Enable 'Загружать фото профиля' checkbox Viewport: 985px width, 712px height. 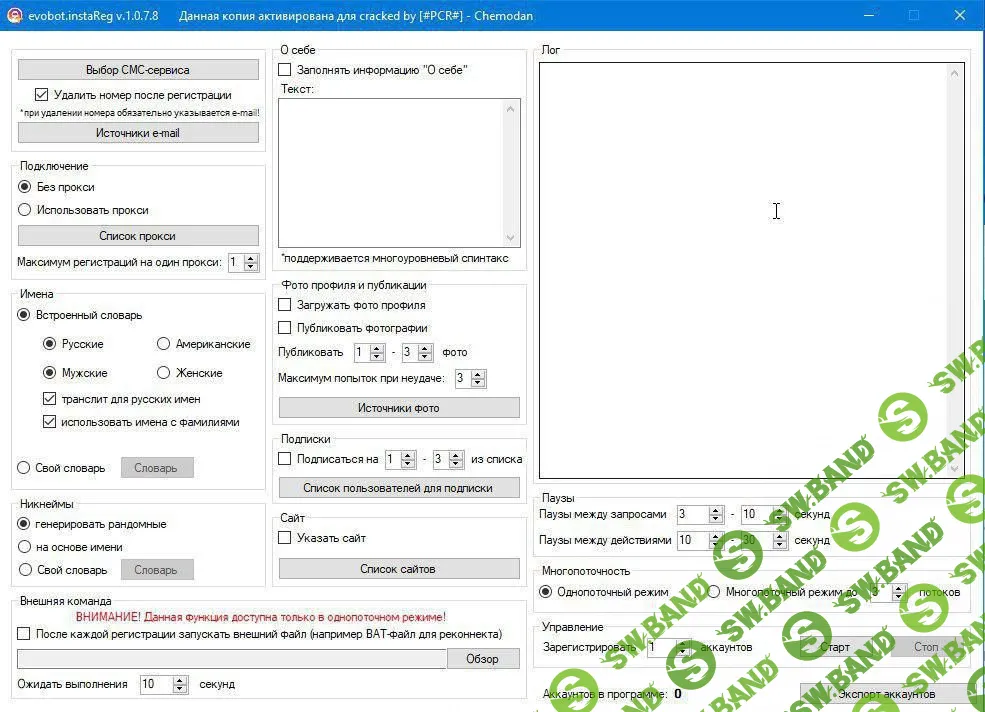(285, 305)
